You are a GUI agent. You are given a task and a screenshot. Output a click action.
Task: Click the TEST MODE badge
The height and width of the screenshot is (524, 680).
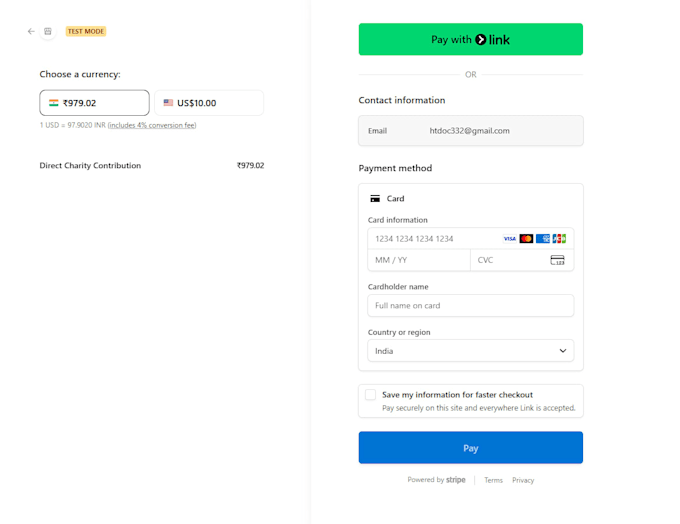[86, 31]
